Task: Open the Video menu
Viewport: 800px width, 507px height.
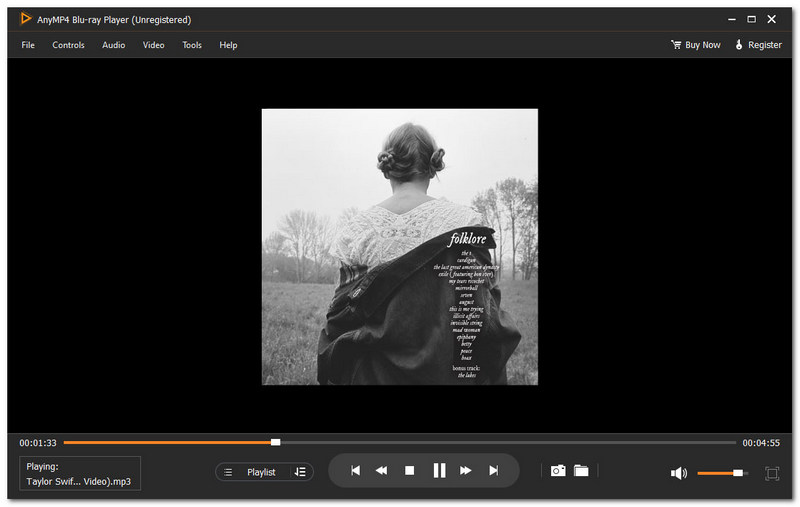Action: pyautogui.click(x=153, y=45)
